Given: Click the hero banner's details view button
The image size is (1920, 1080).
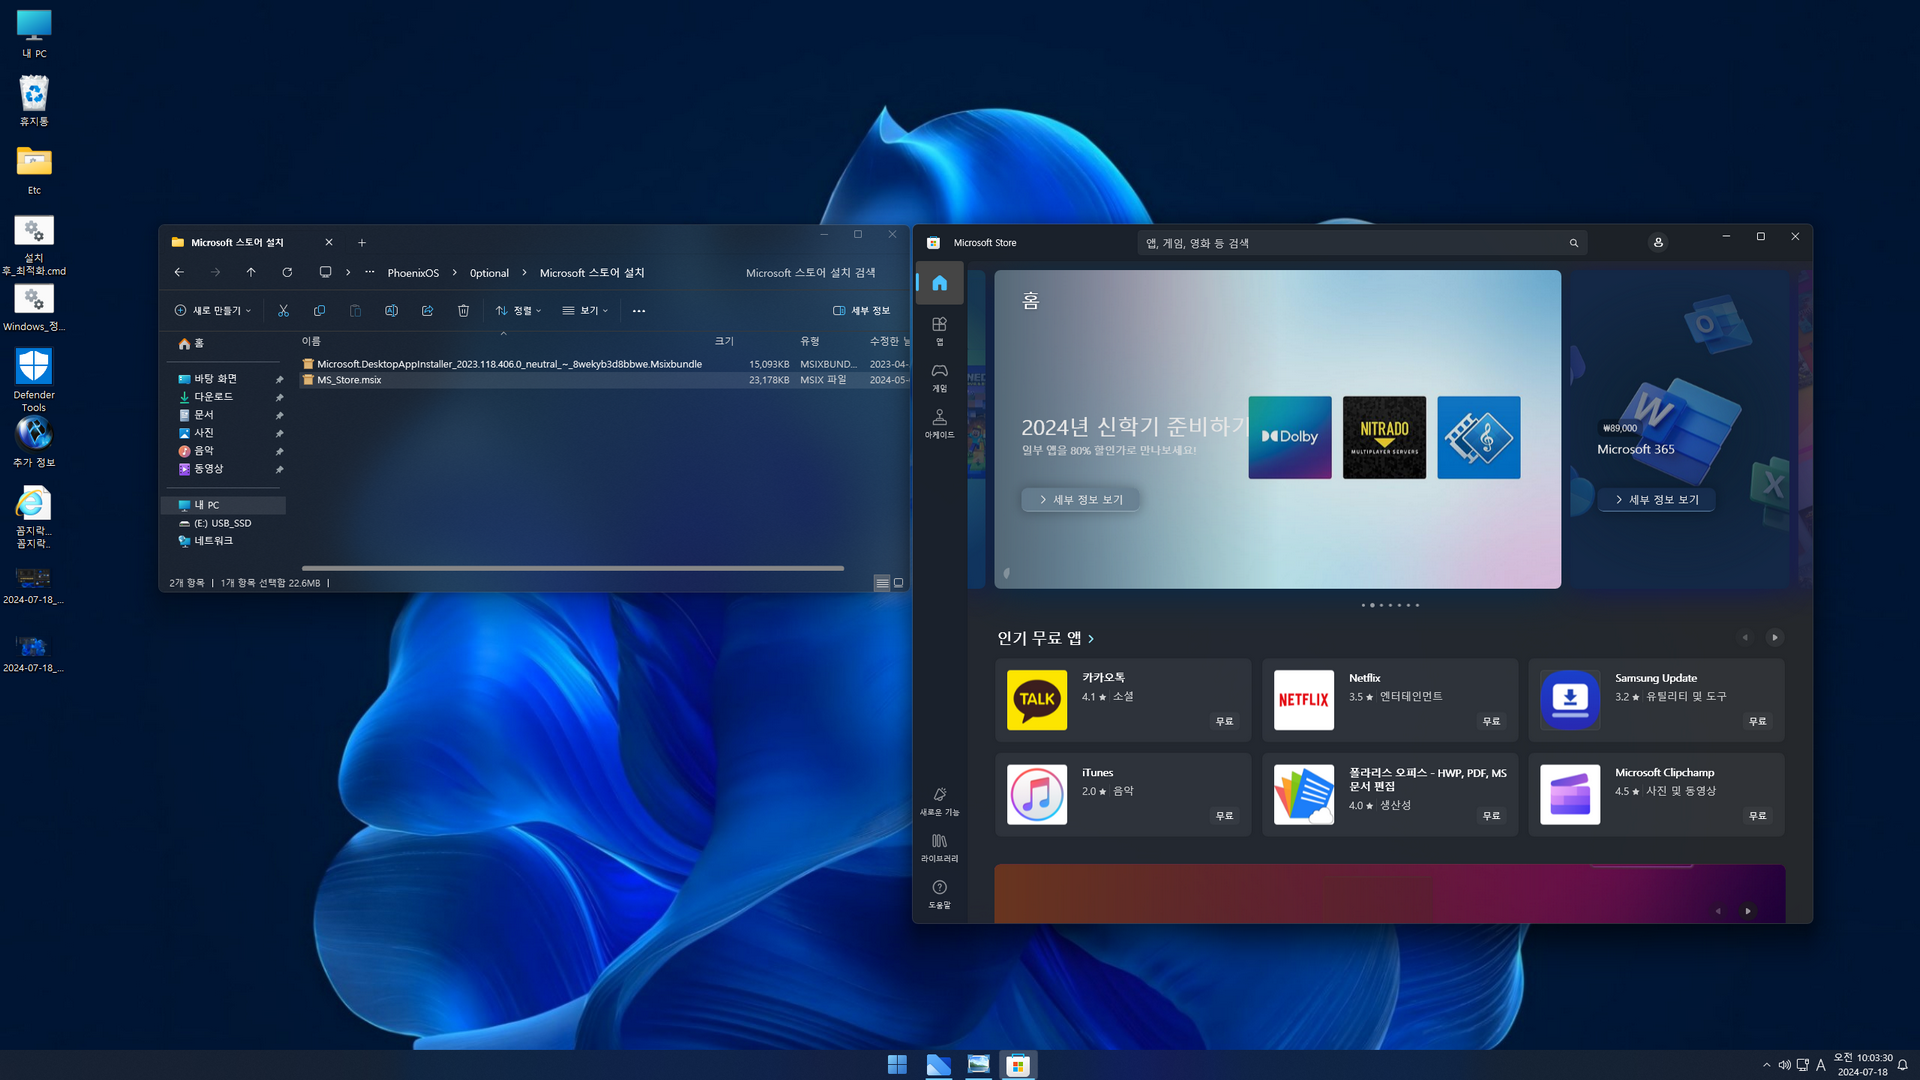Looking at the screenshot, I should (1080, 500).
